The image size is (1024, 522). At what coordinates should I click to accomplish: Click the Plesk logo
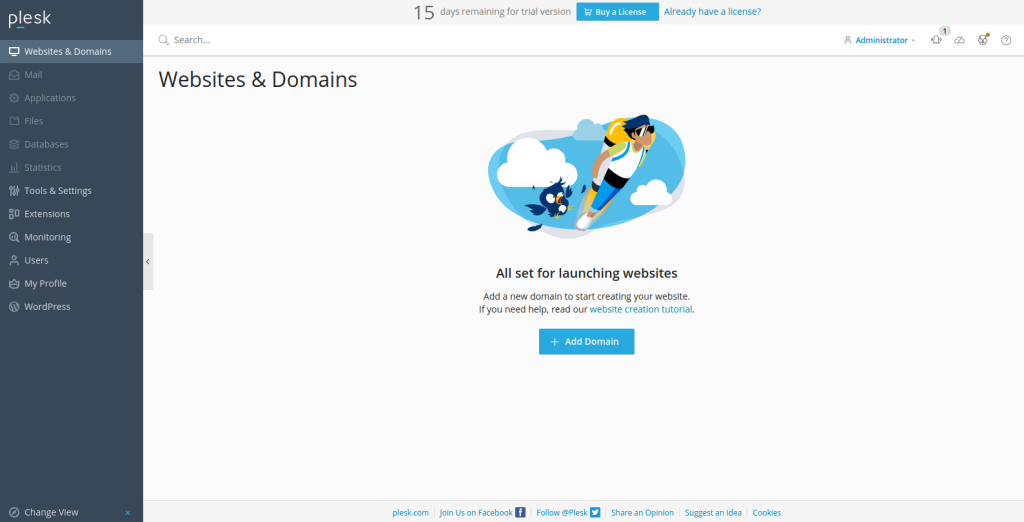[x=29, y=19]
